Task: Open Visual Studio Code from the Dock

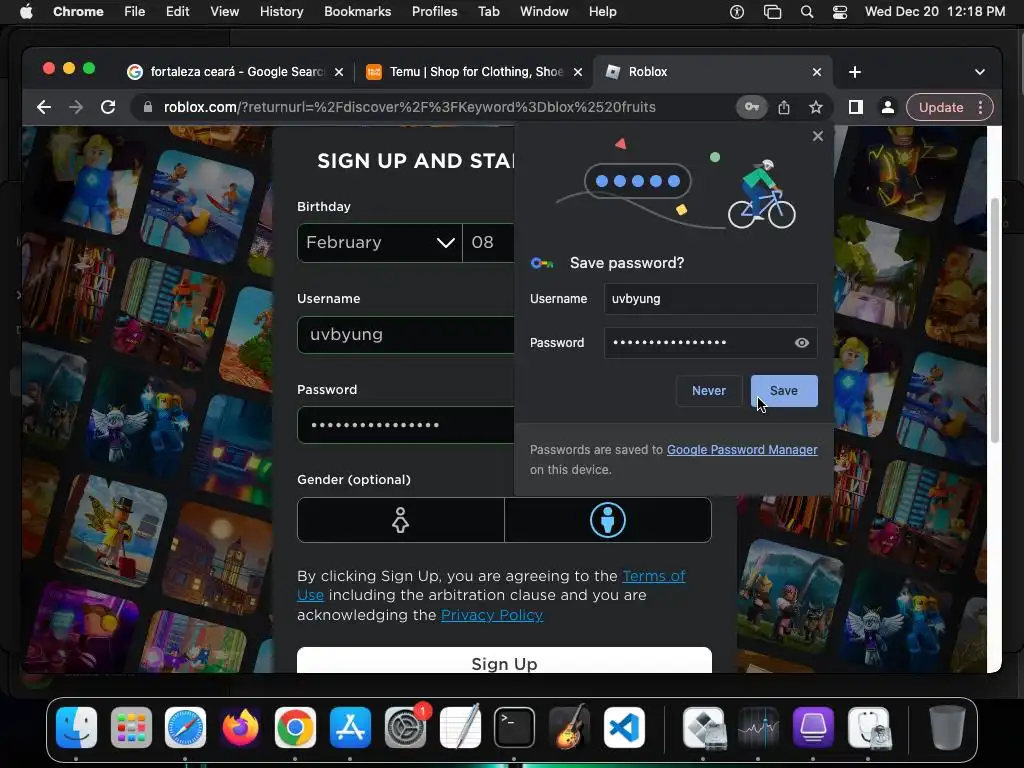Action: pos(624,727)
